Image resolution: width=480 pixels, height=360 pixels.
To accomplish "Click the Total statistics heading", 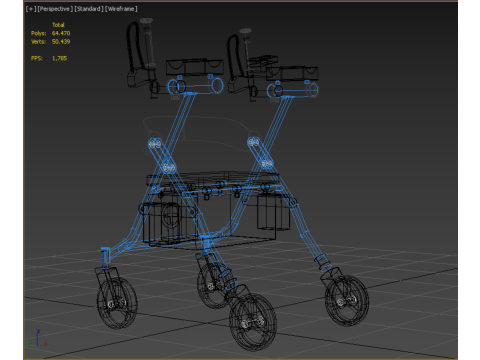I will (58, 25).
